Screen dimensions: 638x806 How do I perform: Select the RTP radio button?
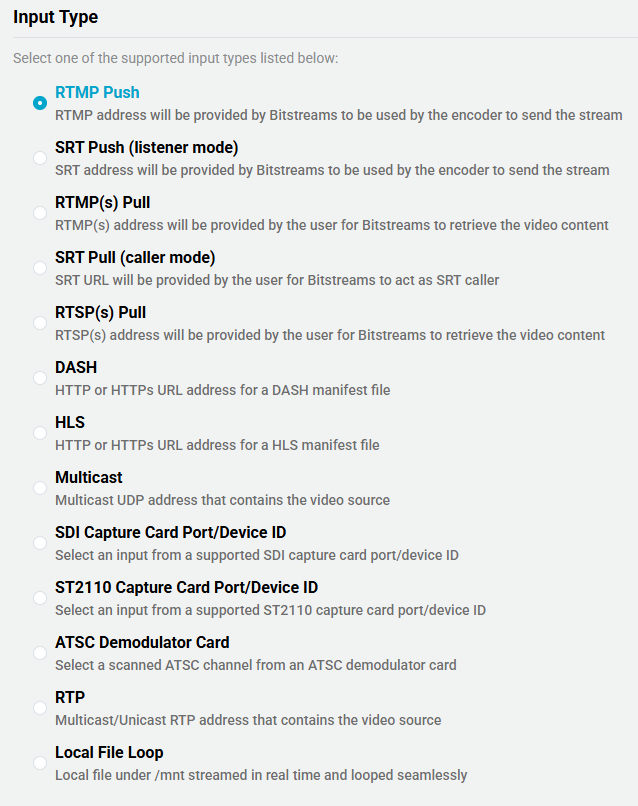coord(40,708)
